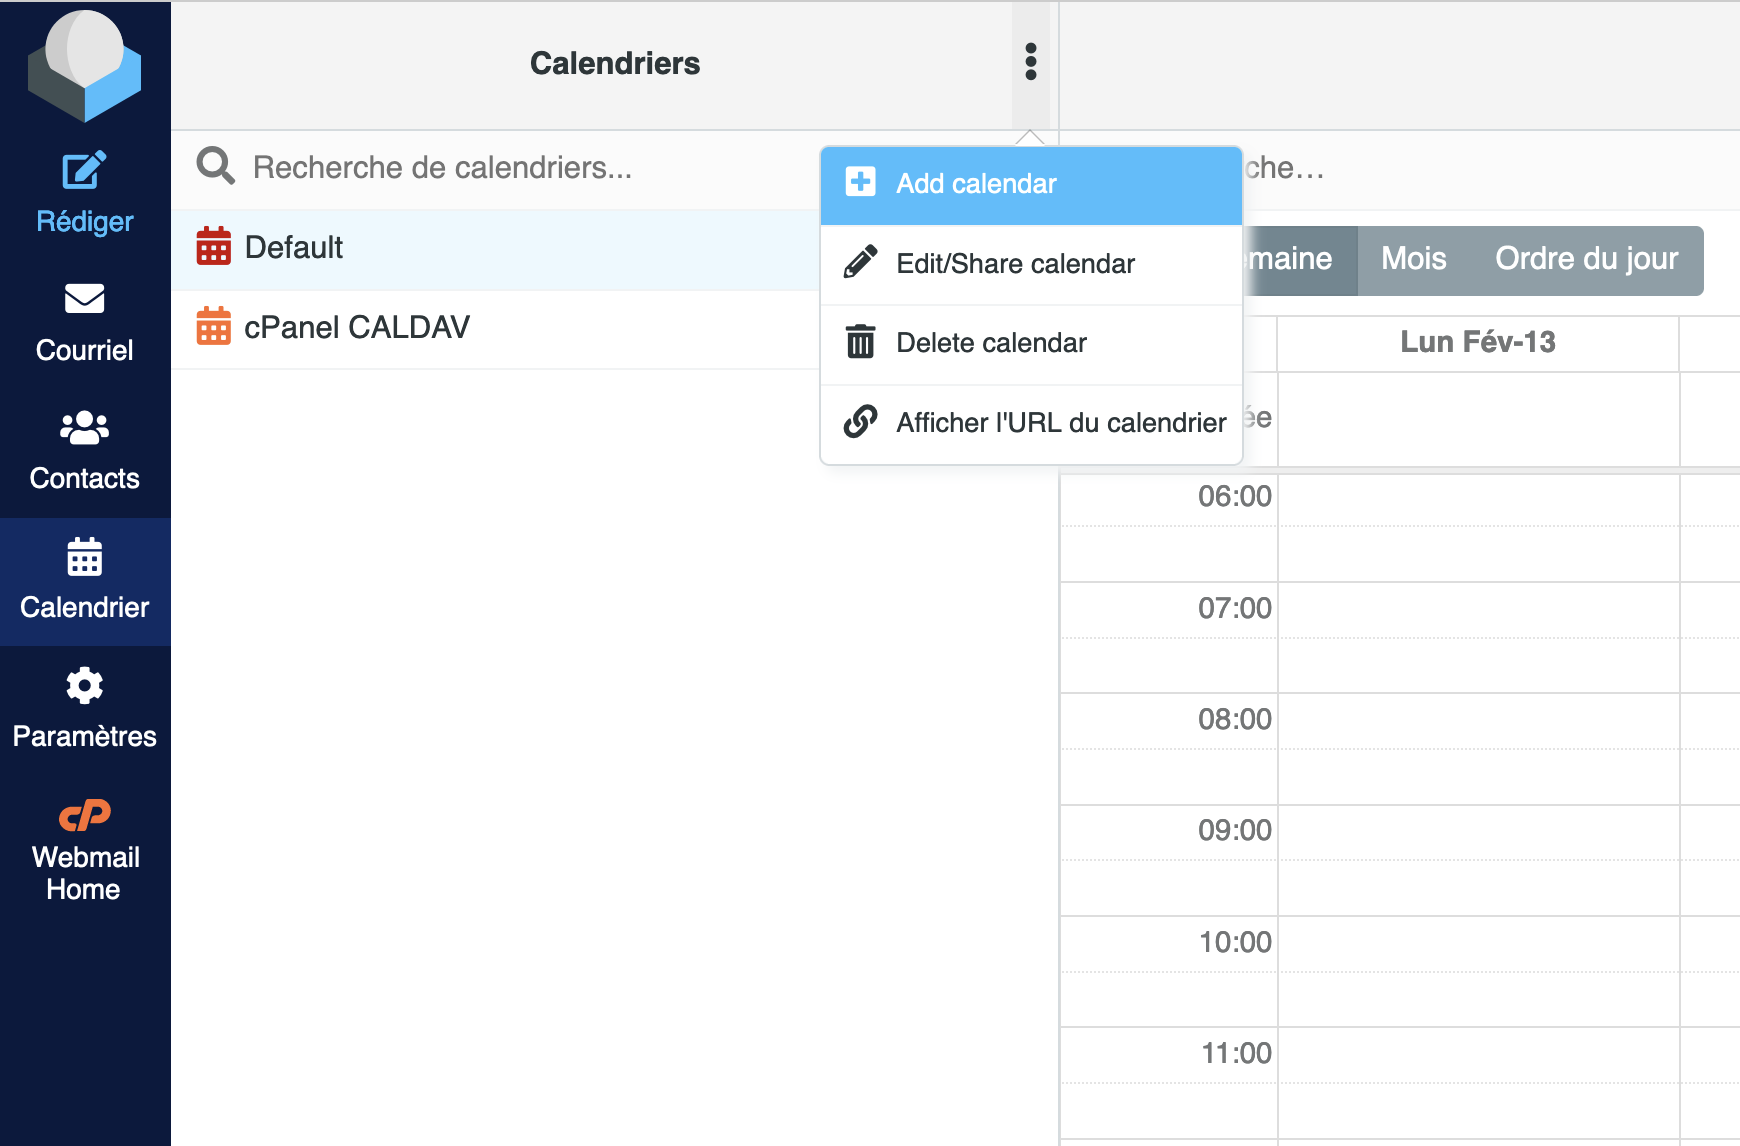Toggle the calendars three-dot options menu

pos(1031,62)
